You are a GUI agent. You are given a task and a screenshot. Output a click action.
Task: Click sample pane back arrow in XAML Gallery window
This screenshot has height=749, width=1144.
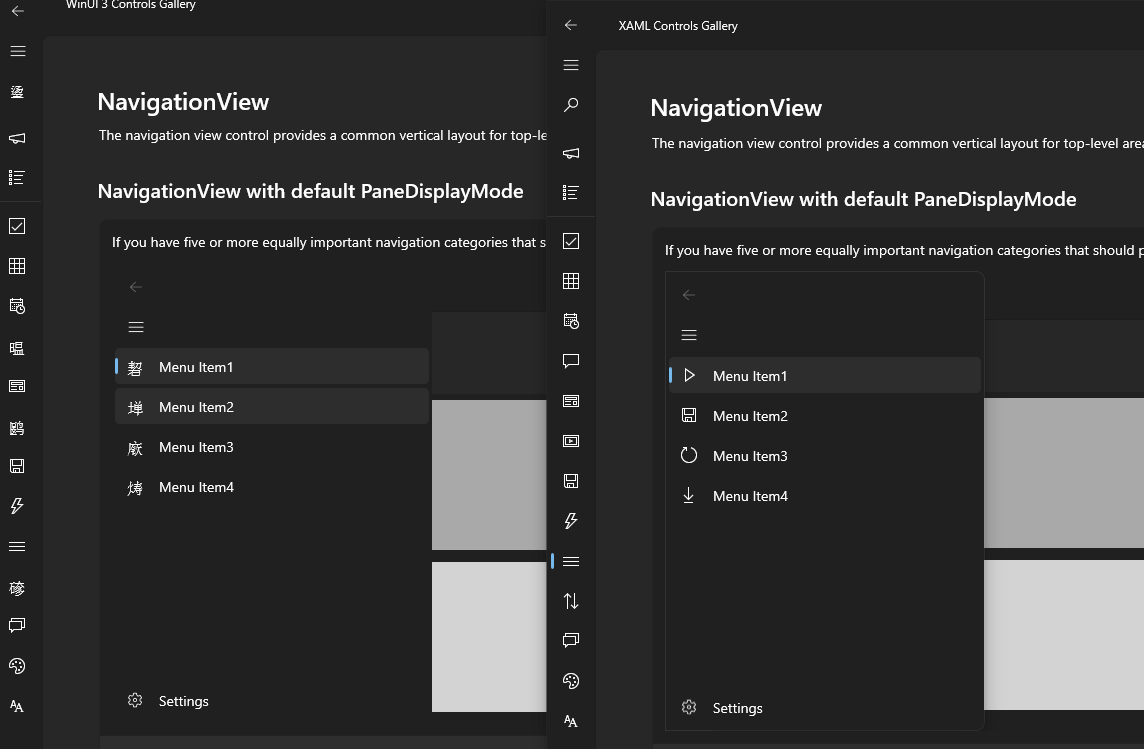tap(689, 295)
